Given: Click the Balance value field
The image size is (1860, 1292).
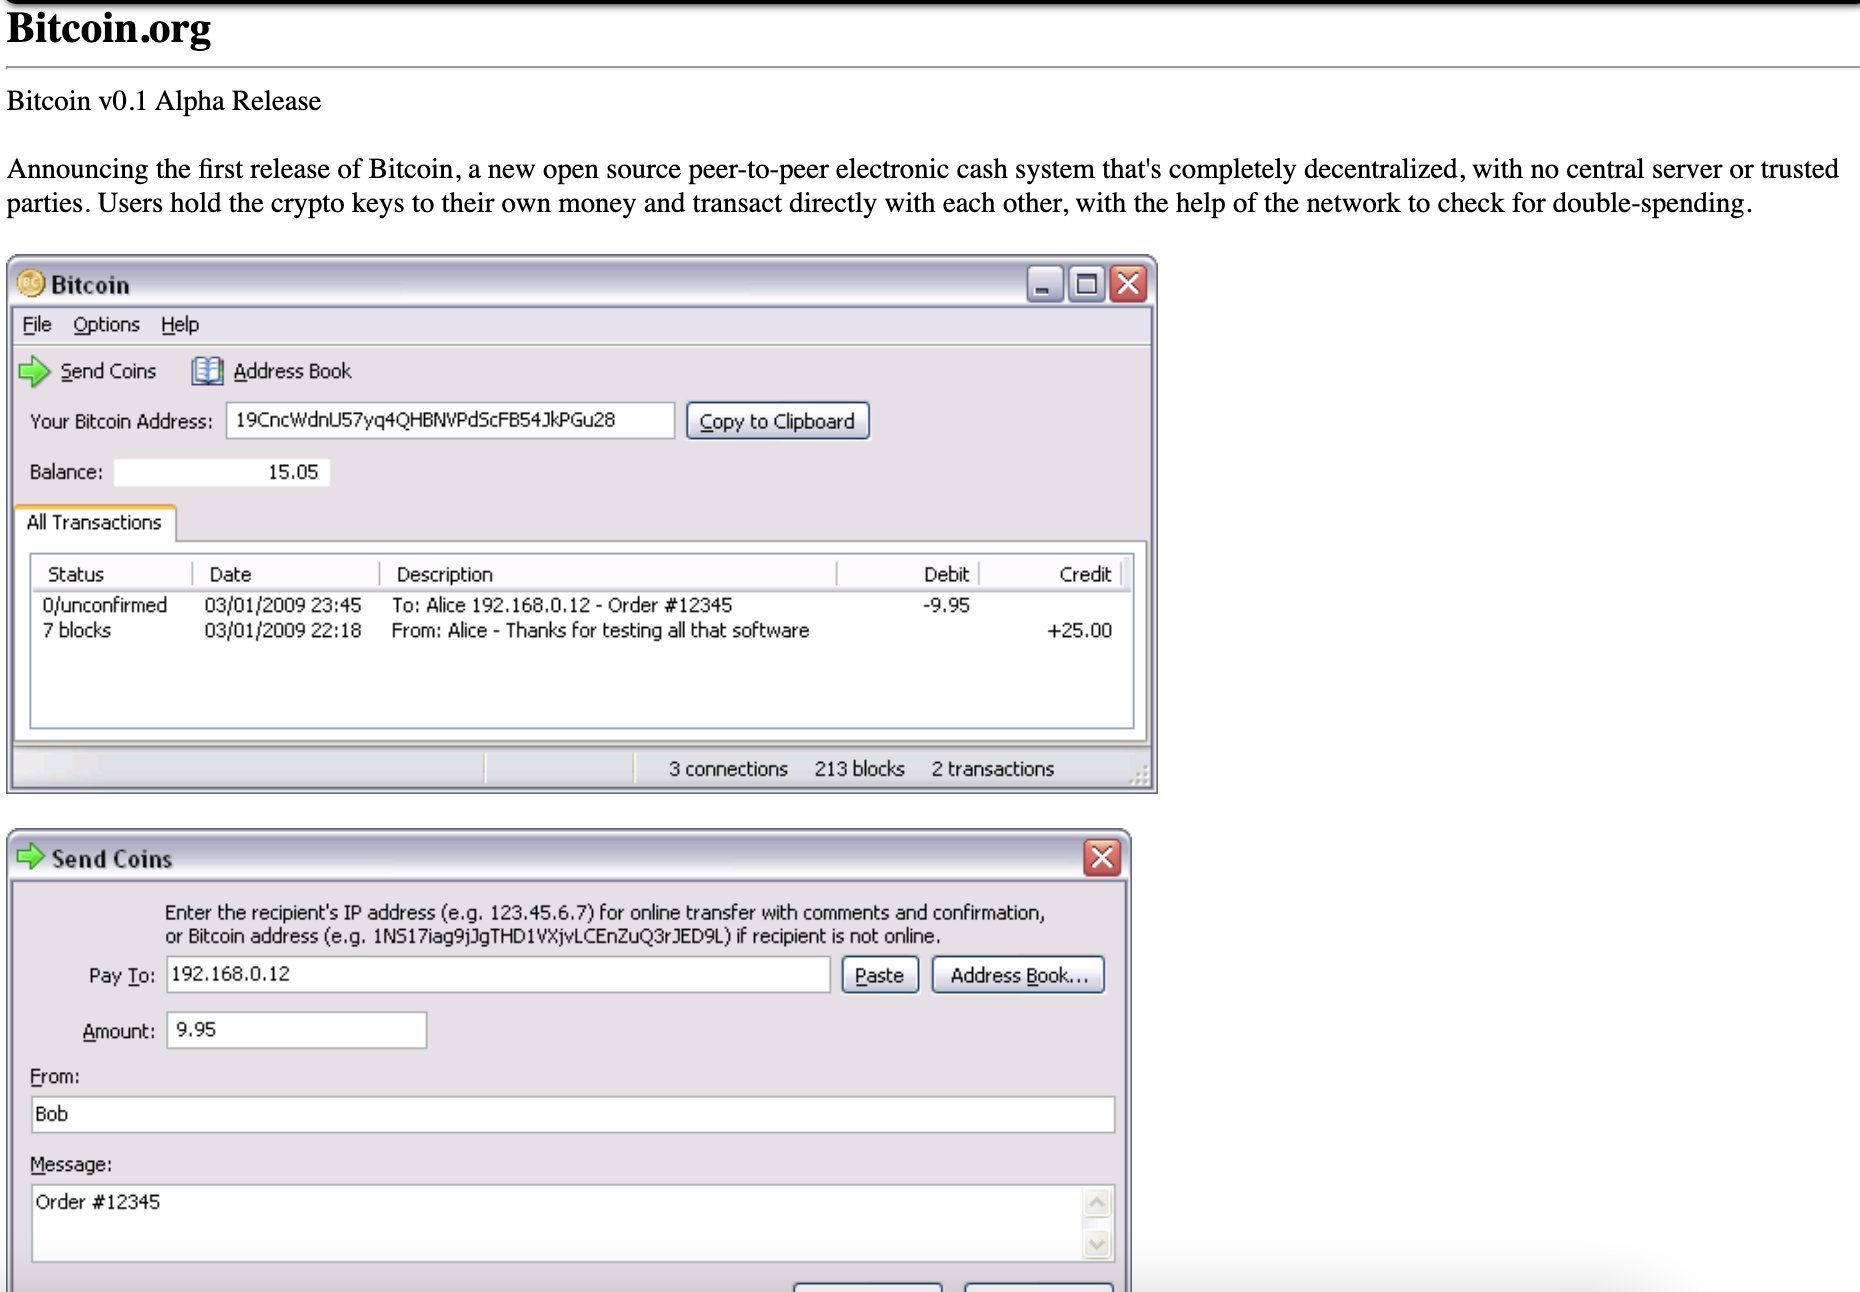Looking at the screenshot, I should click(x=222, y=472).
